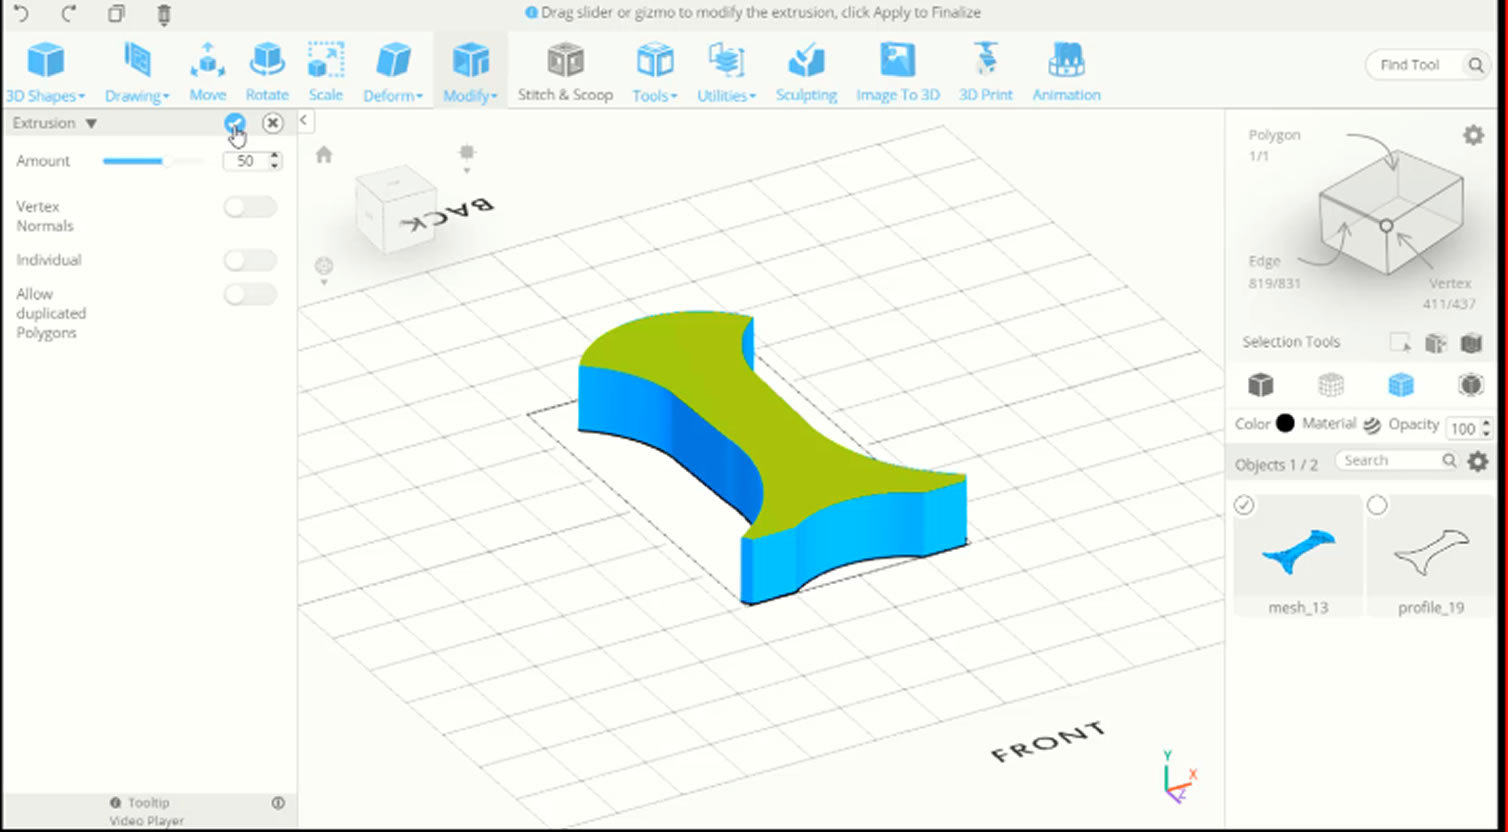Screen dimensions: 1508x832
Task: Deselect mesh_13 using its checkmark circle
Action: tap(1244, 505)
